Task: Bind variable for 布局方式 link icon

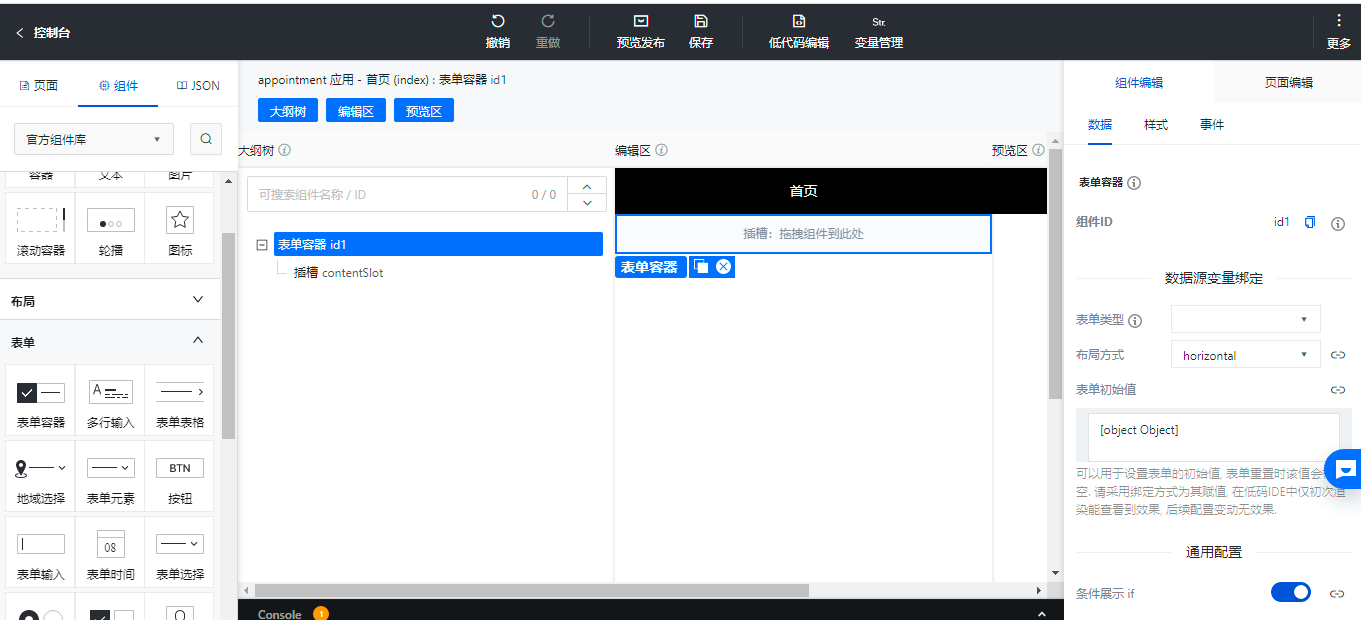Action: click(1338, 355)
